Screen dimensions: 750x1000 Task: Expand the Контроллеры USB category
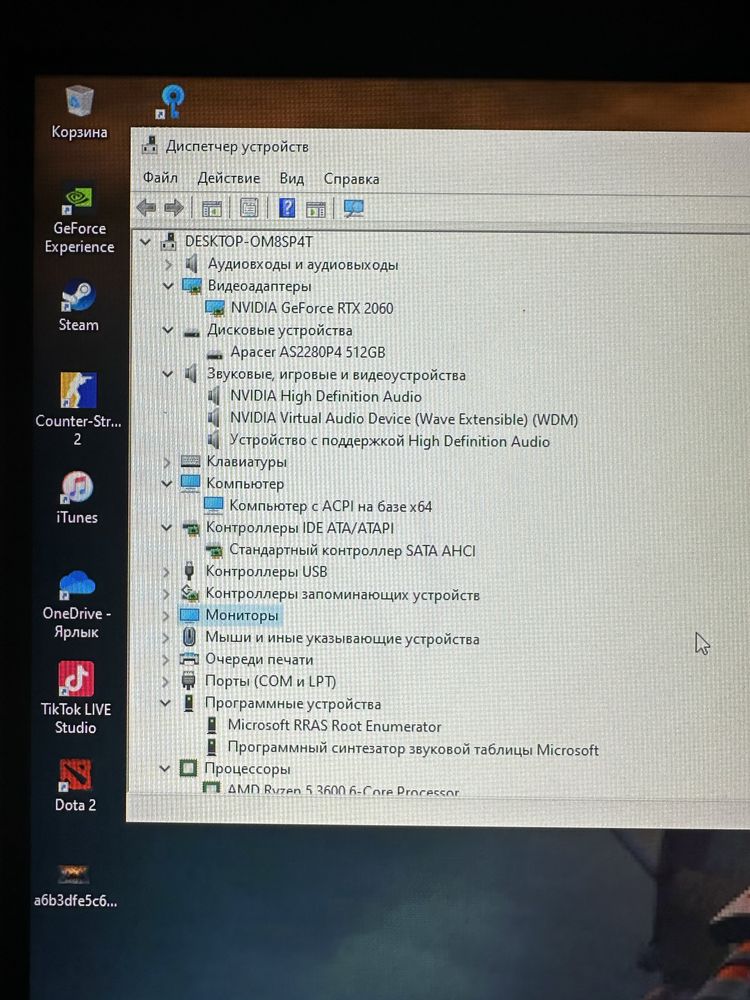[166, 572]
